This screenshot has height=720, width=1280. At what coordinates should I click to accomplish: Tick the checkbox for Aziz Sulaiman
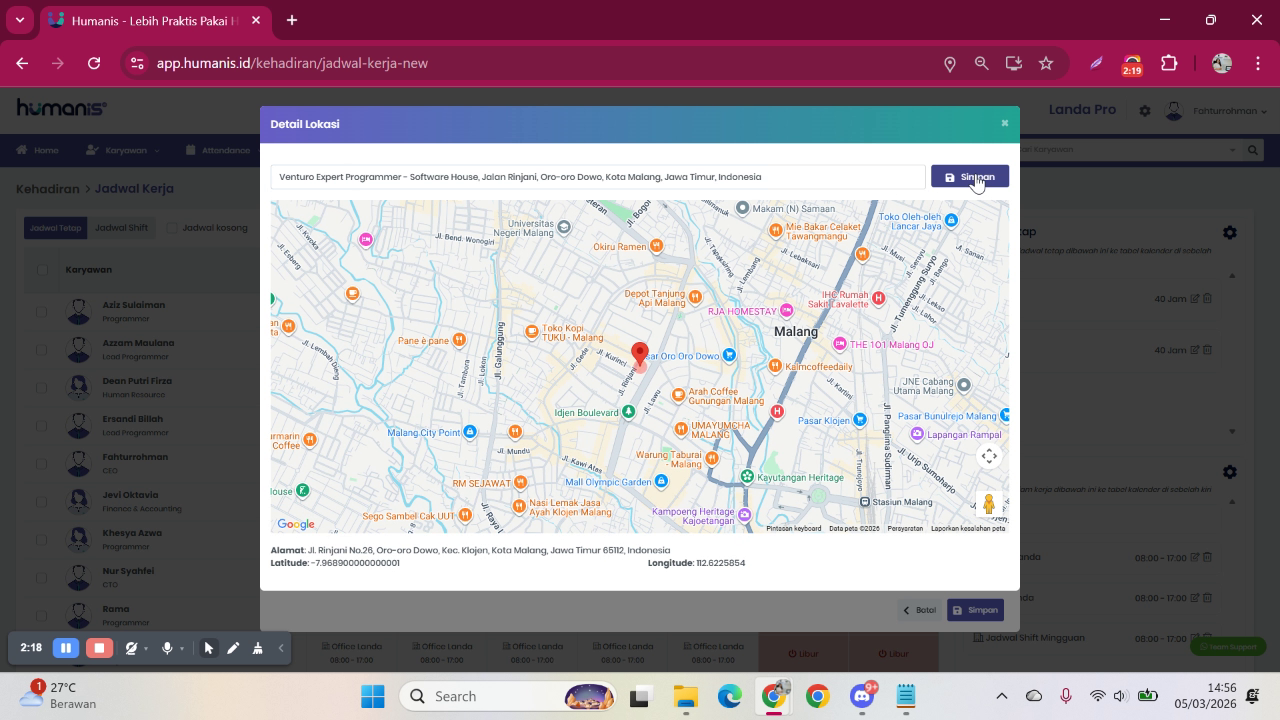[42, 312]
